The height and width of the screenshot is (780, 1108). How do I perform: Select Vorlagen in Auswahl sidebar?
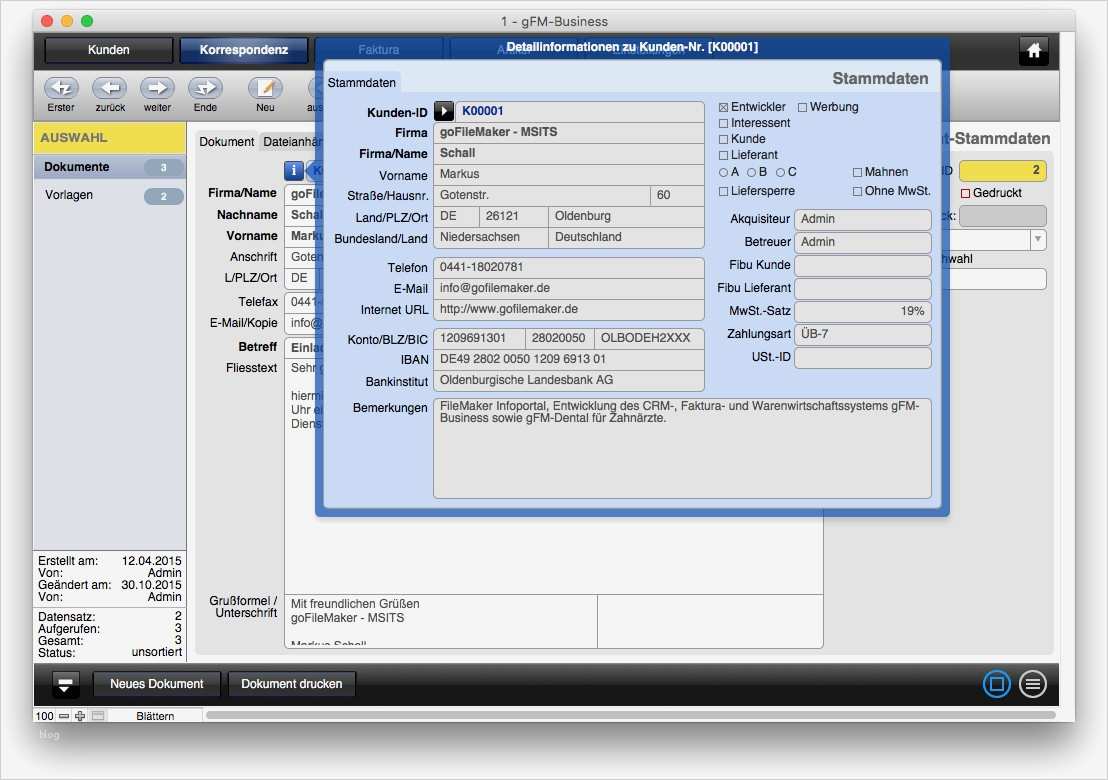(x=110, y=196)
